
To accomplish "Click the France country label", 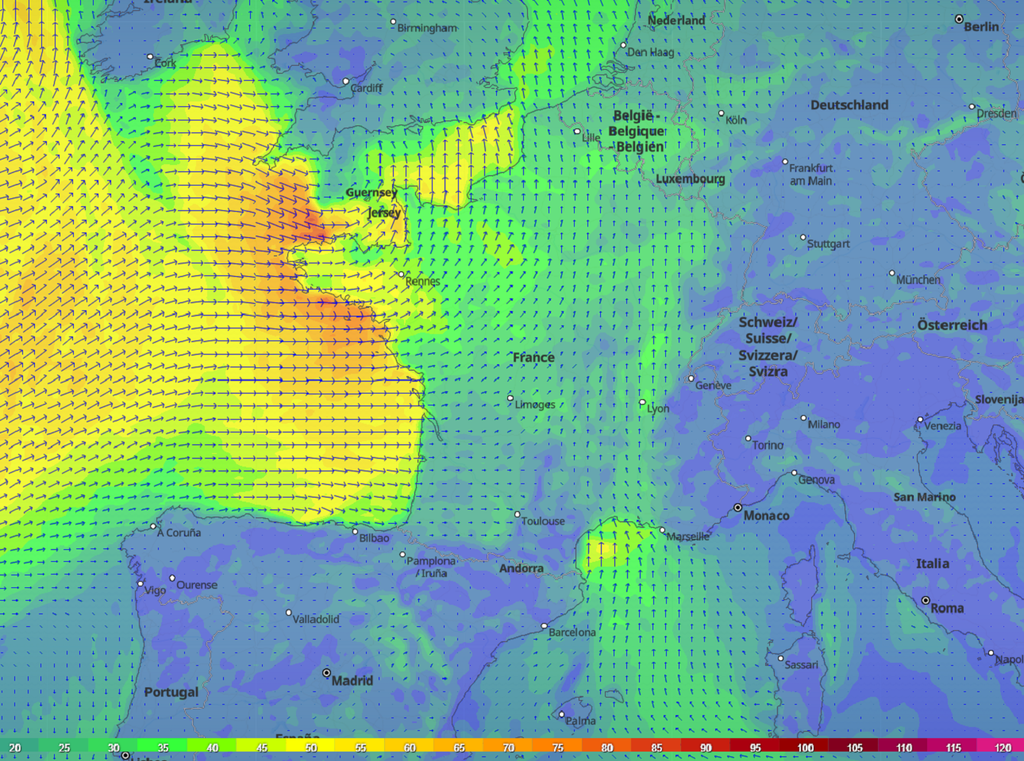I will (533, 357).
